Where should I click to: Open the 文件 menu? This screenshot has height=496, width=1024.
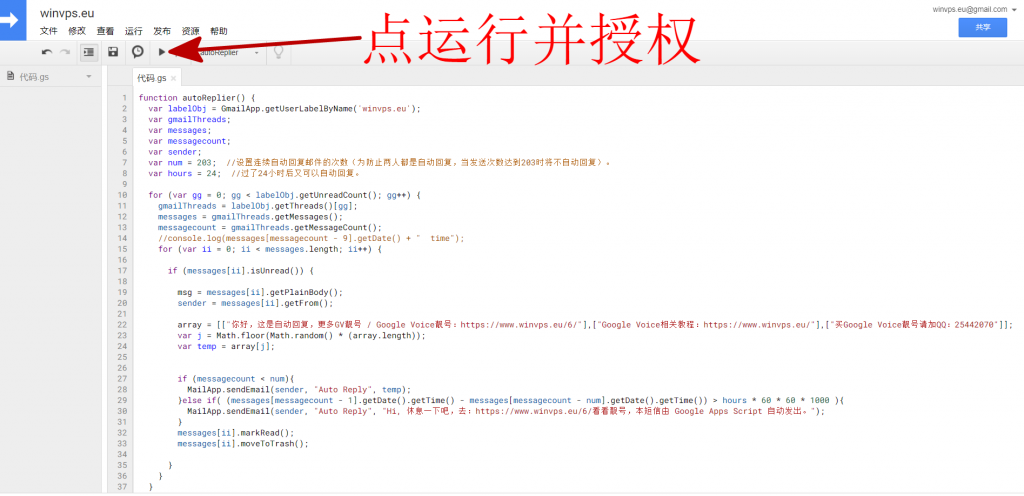point(49,31)
